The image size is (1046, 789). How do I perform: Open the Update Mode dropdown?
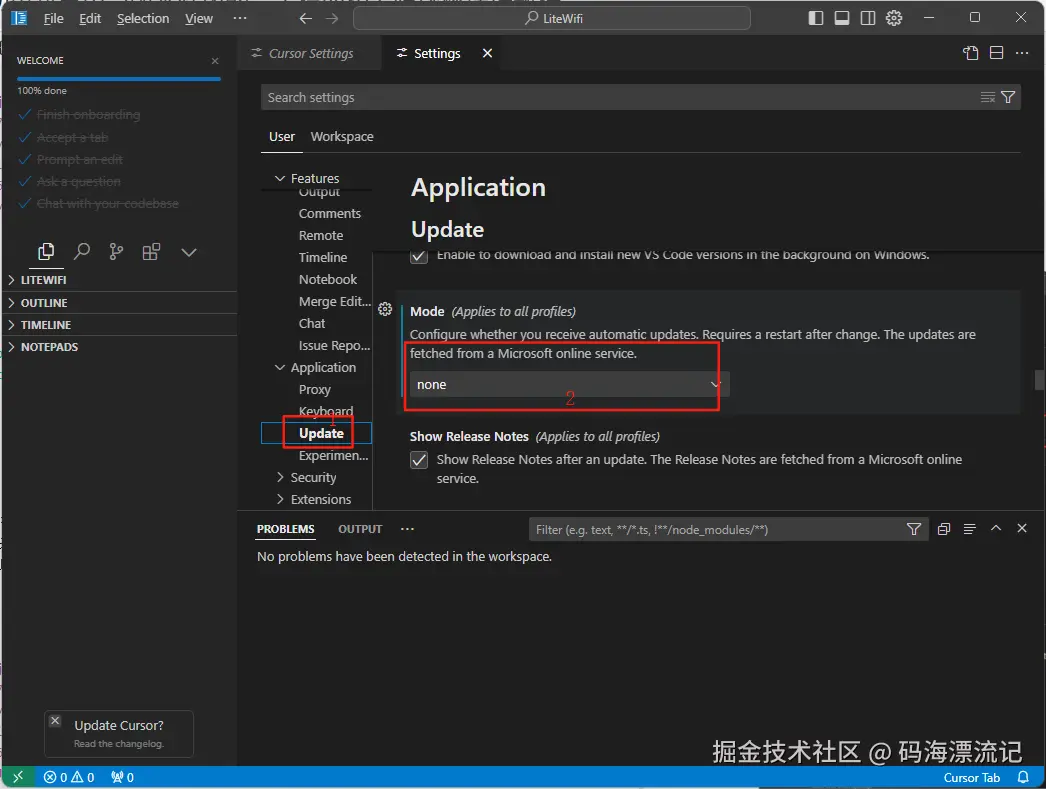[569, 385]
